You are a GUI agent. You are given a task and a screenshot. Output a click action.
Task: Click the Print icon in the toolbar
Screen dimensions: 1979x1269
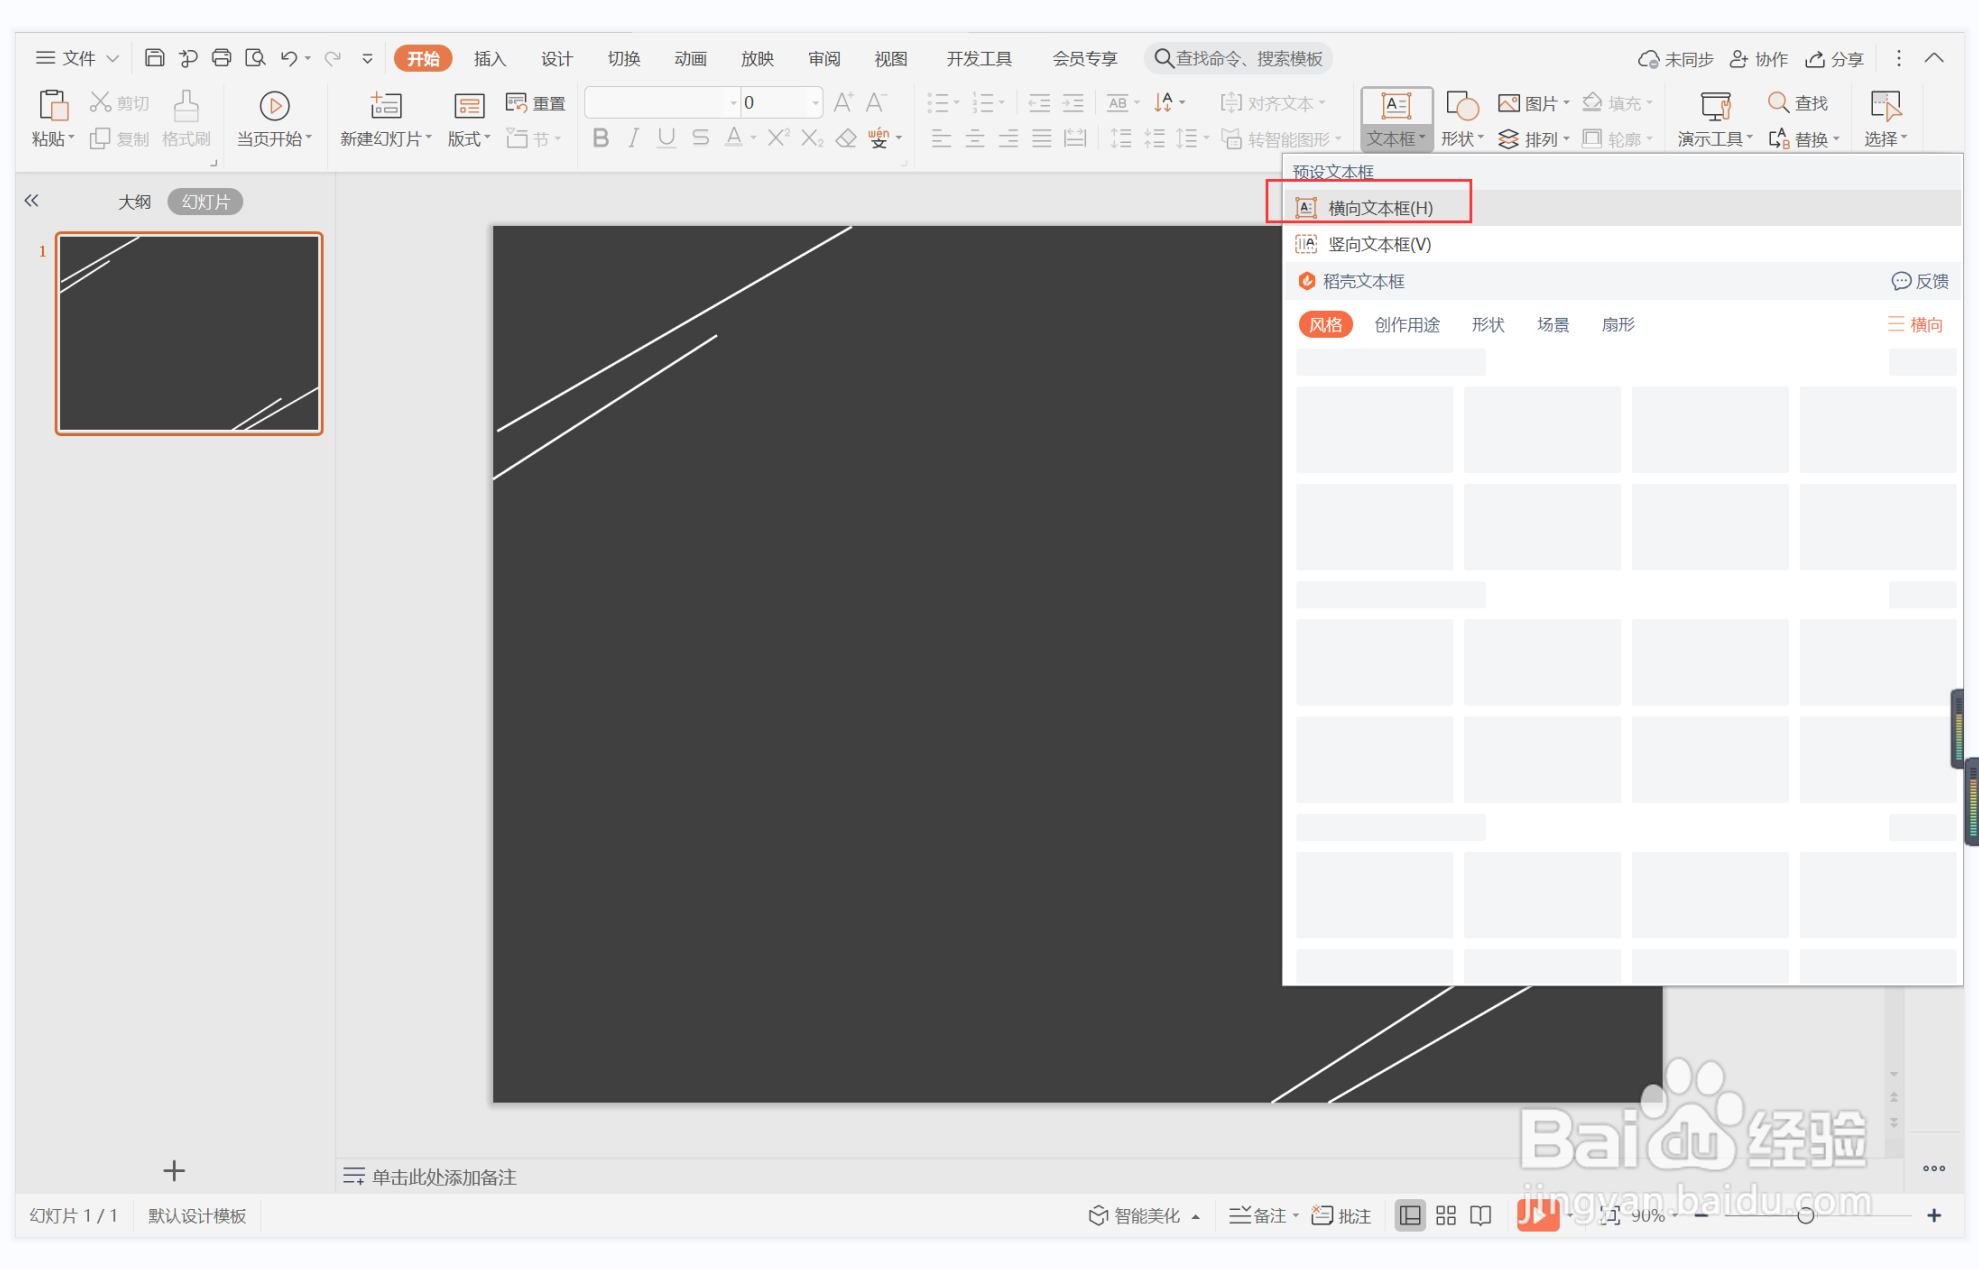[x=221, y=58]
